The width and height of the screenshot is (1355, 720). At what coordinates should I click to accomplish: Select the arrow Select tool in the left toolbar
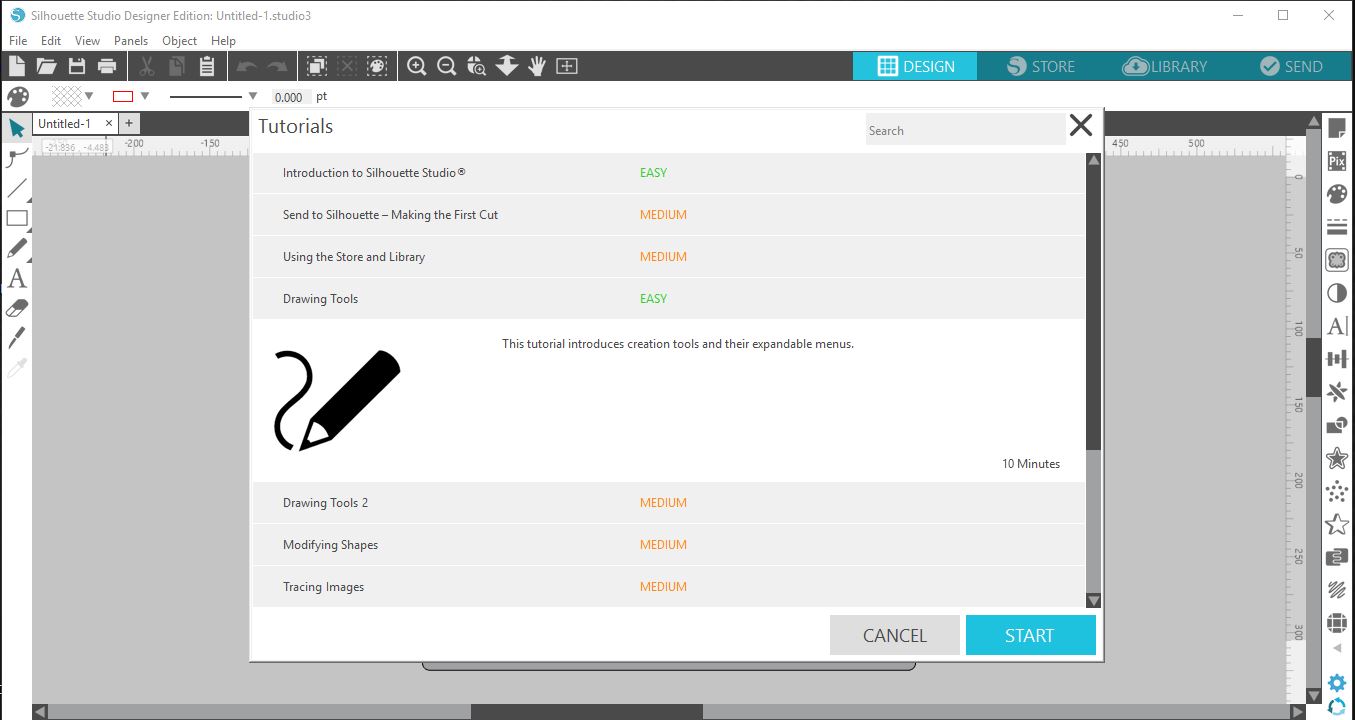tap(16, 128)
